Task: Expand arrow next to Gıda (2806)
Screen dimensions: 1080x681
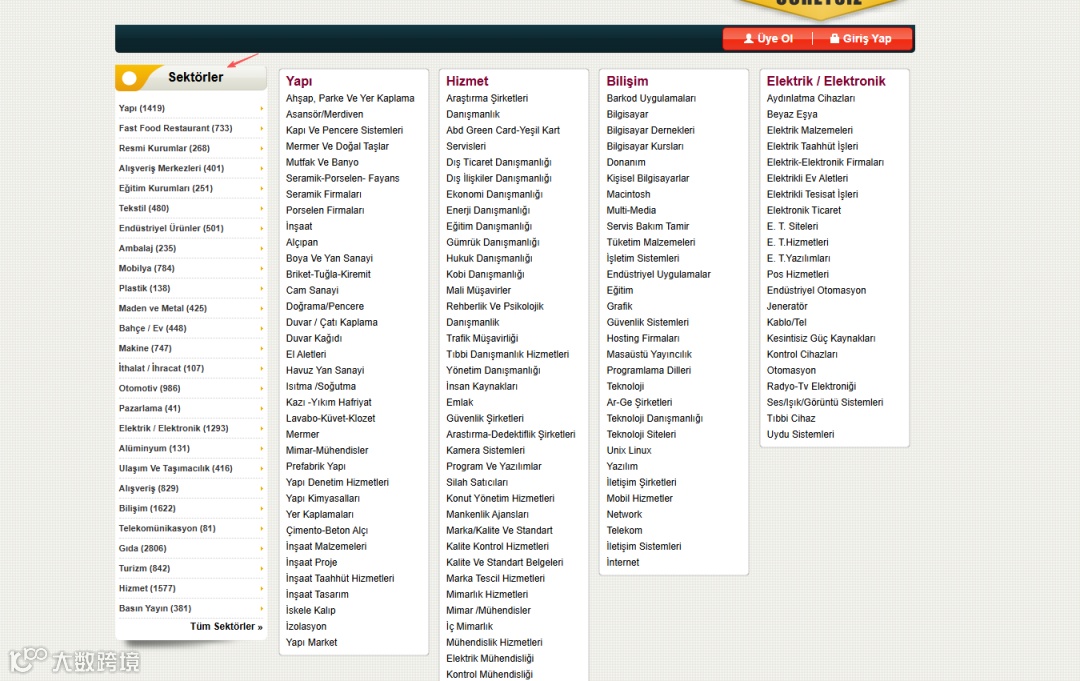Action: coord(262,548)
